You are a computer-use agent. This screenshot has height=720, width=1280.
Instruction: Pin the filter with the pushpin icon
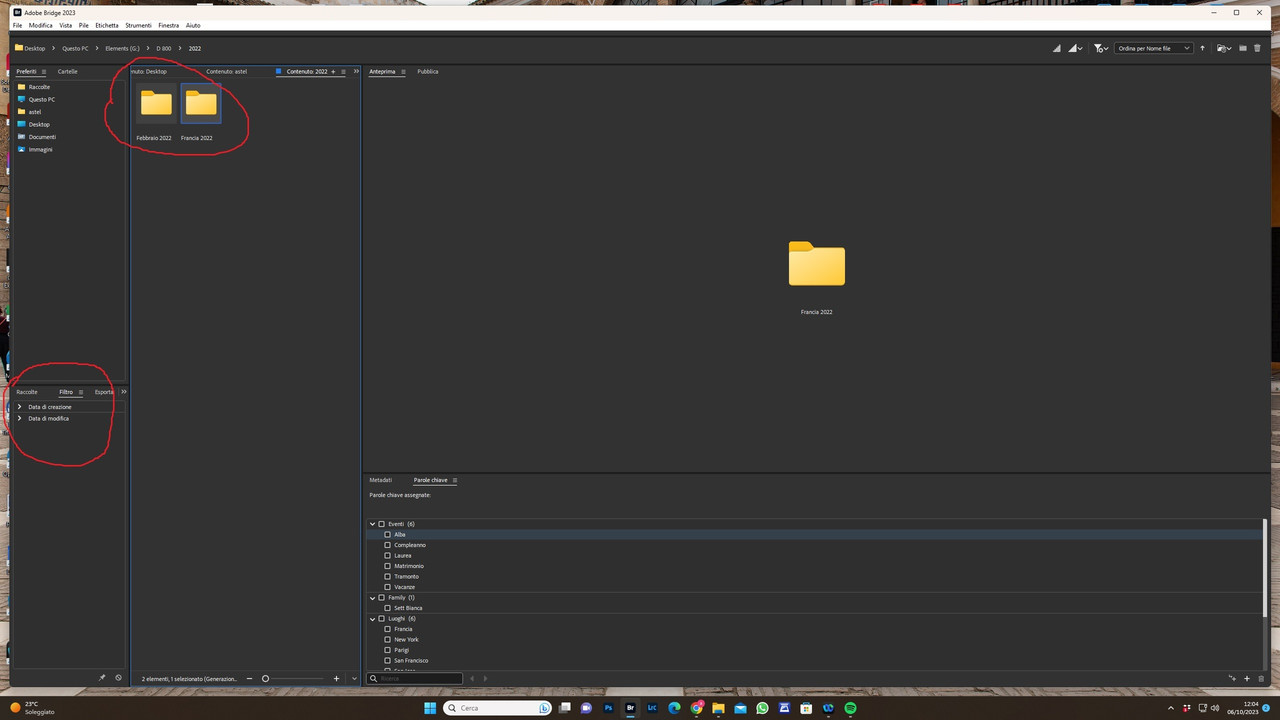(x=101, y=678)
